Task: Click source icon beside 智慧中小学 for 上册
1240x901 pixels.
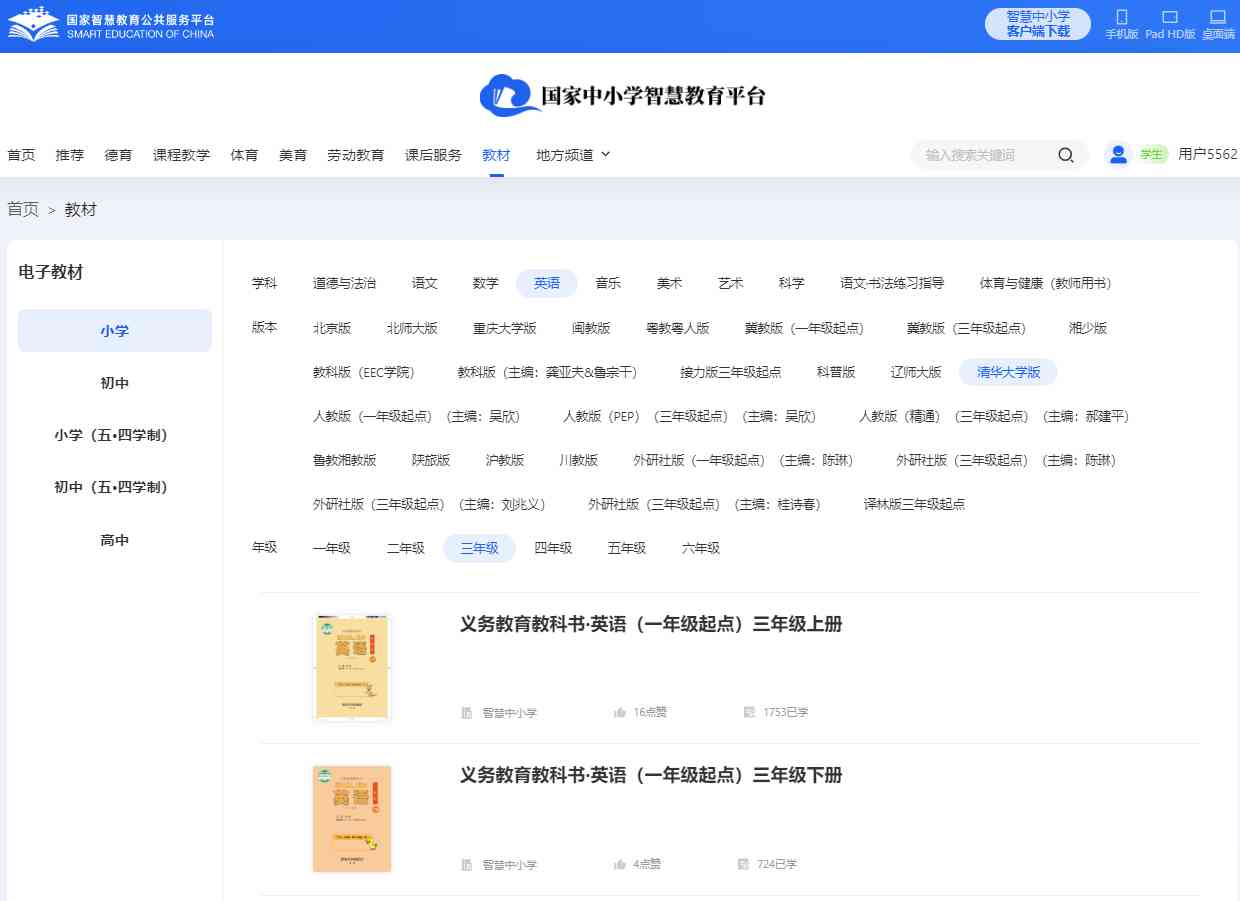Action: point(467,713)
